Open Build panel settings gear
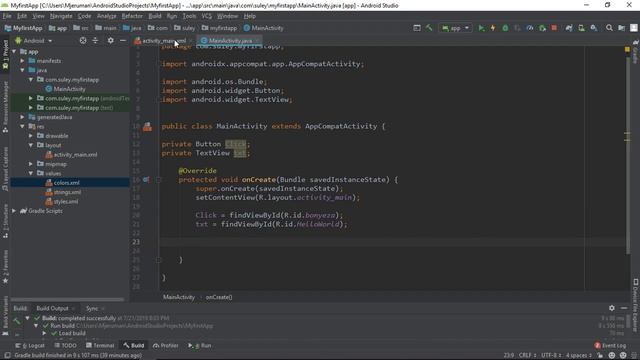The height and width of the screenshot is (360, 640). [x=611, y=308]
